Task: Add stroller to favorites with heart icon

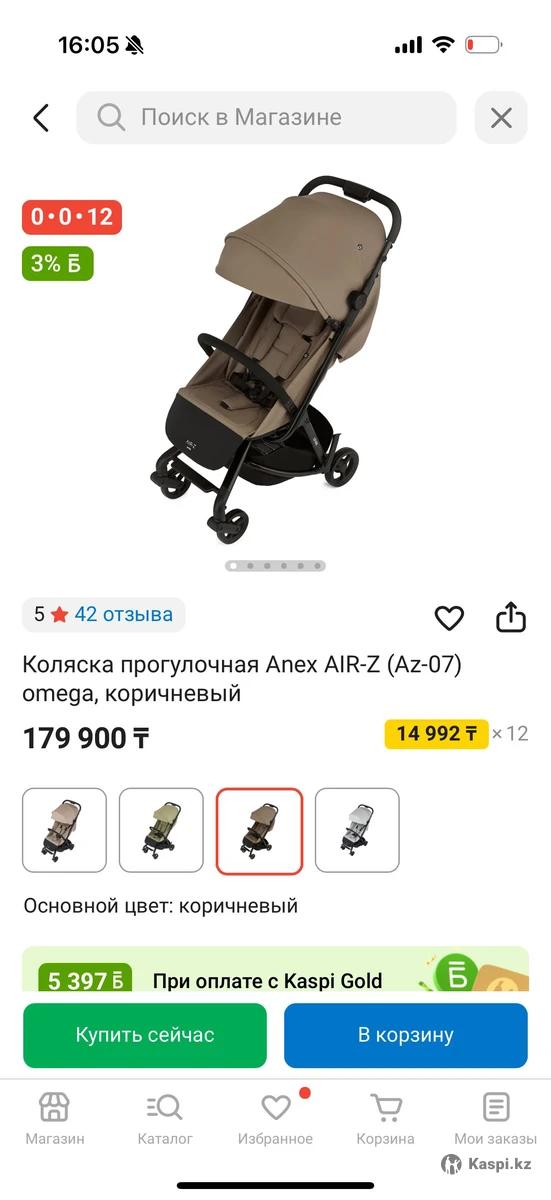Action: coord(449,618)
